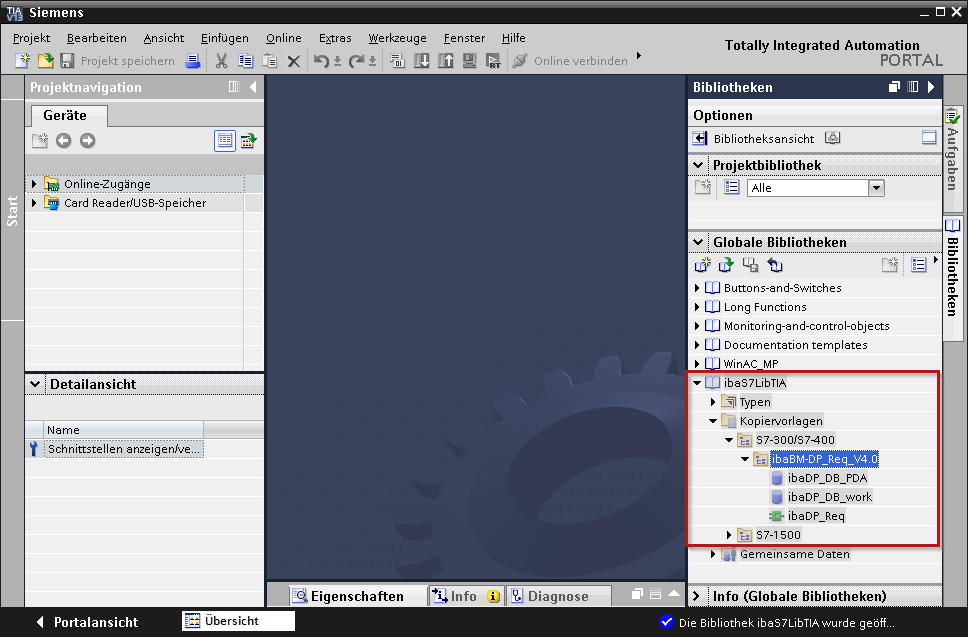Click the new project icon in toolbar
Screen dimensions: 968x637
22,60
